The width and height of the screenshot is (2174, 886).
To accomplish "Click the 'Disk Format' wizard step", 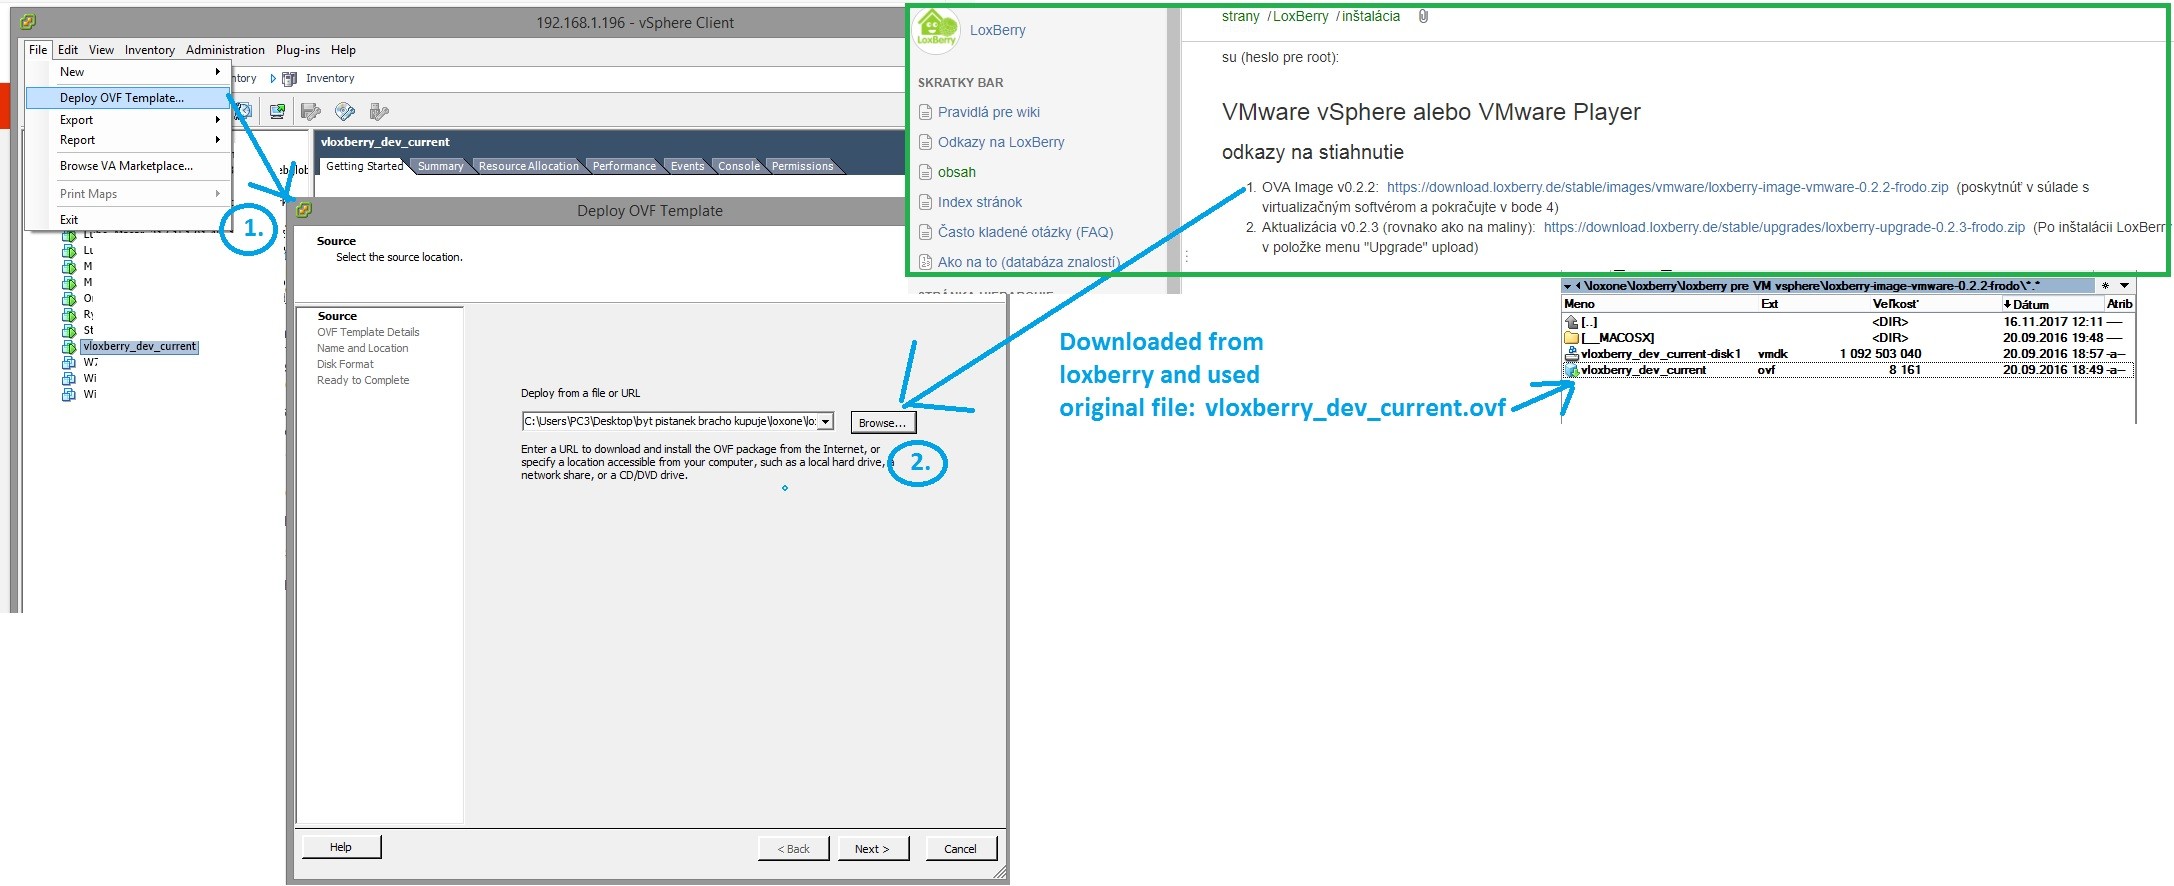I will (345, 364).
